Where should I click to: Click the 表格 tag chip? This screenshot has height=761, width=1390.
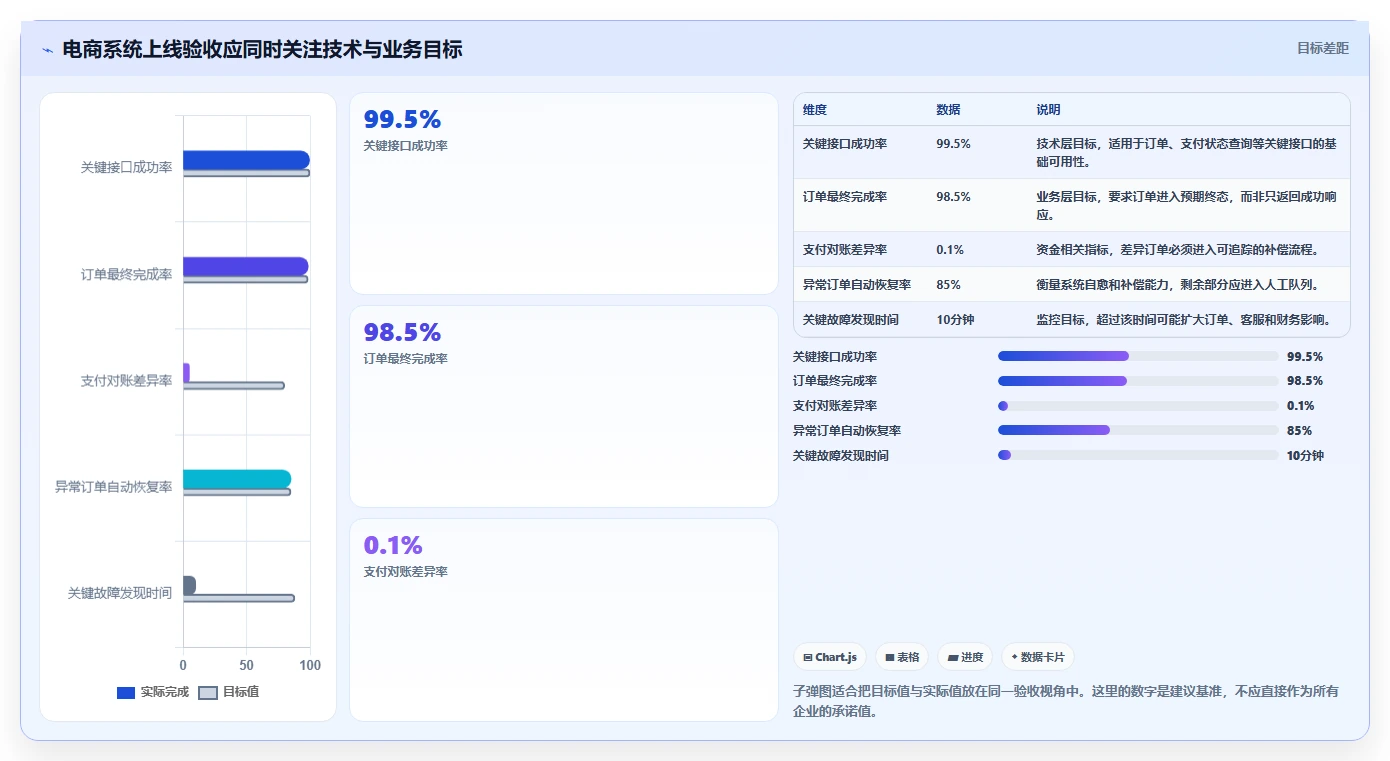pyautogui.click(x=902, y=657)
